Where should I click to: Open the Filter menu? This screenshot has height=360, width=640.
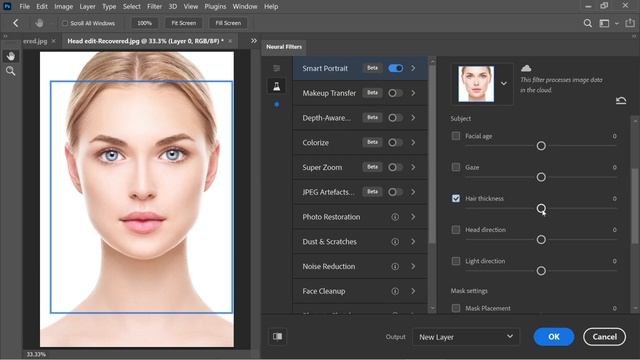click(x=154, y=7)
